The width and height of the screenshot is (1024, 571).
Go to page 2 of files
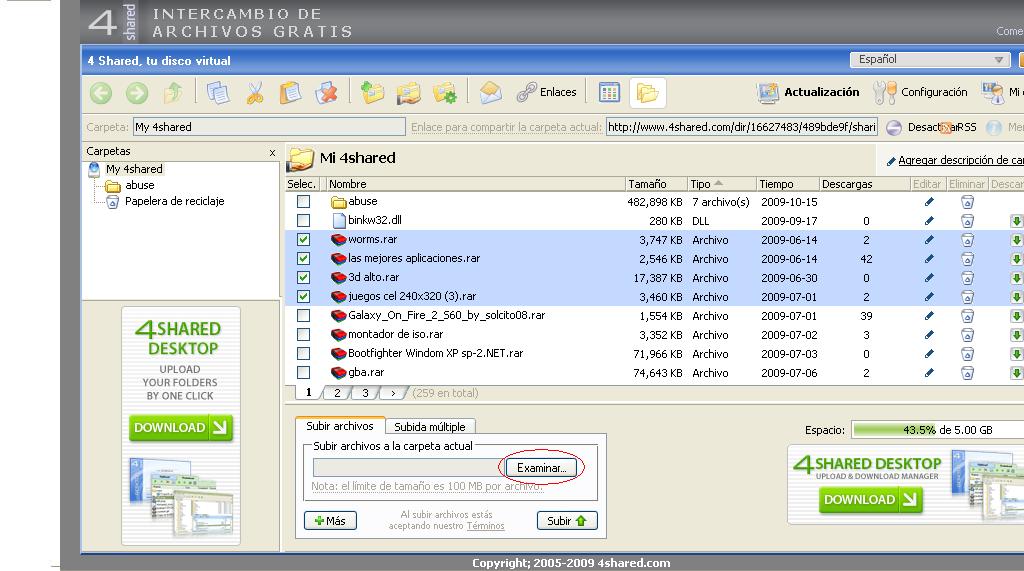pos(337,393)
